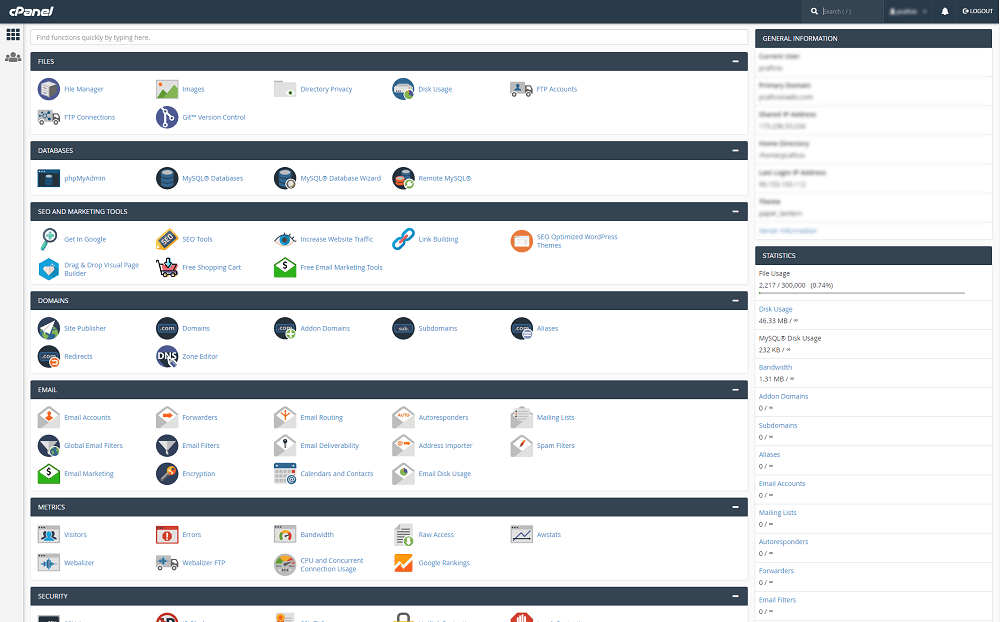This screenshot has width=1000, height=622.
Task: Open the Redirects icon
Action: pos(48,357)
